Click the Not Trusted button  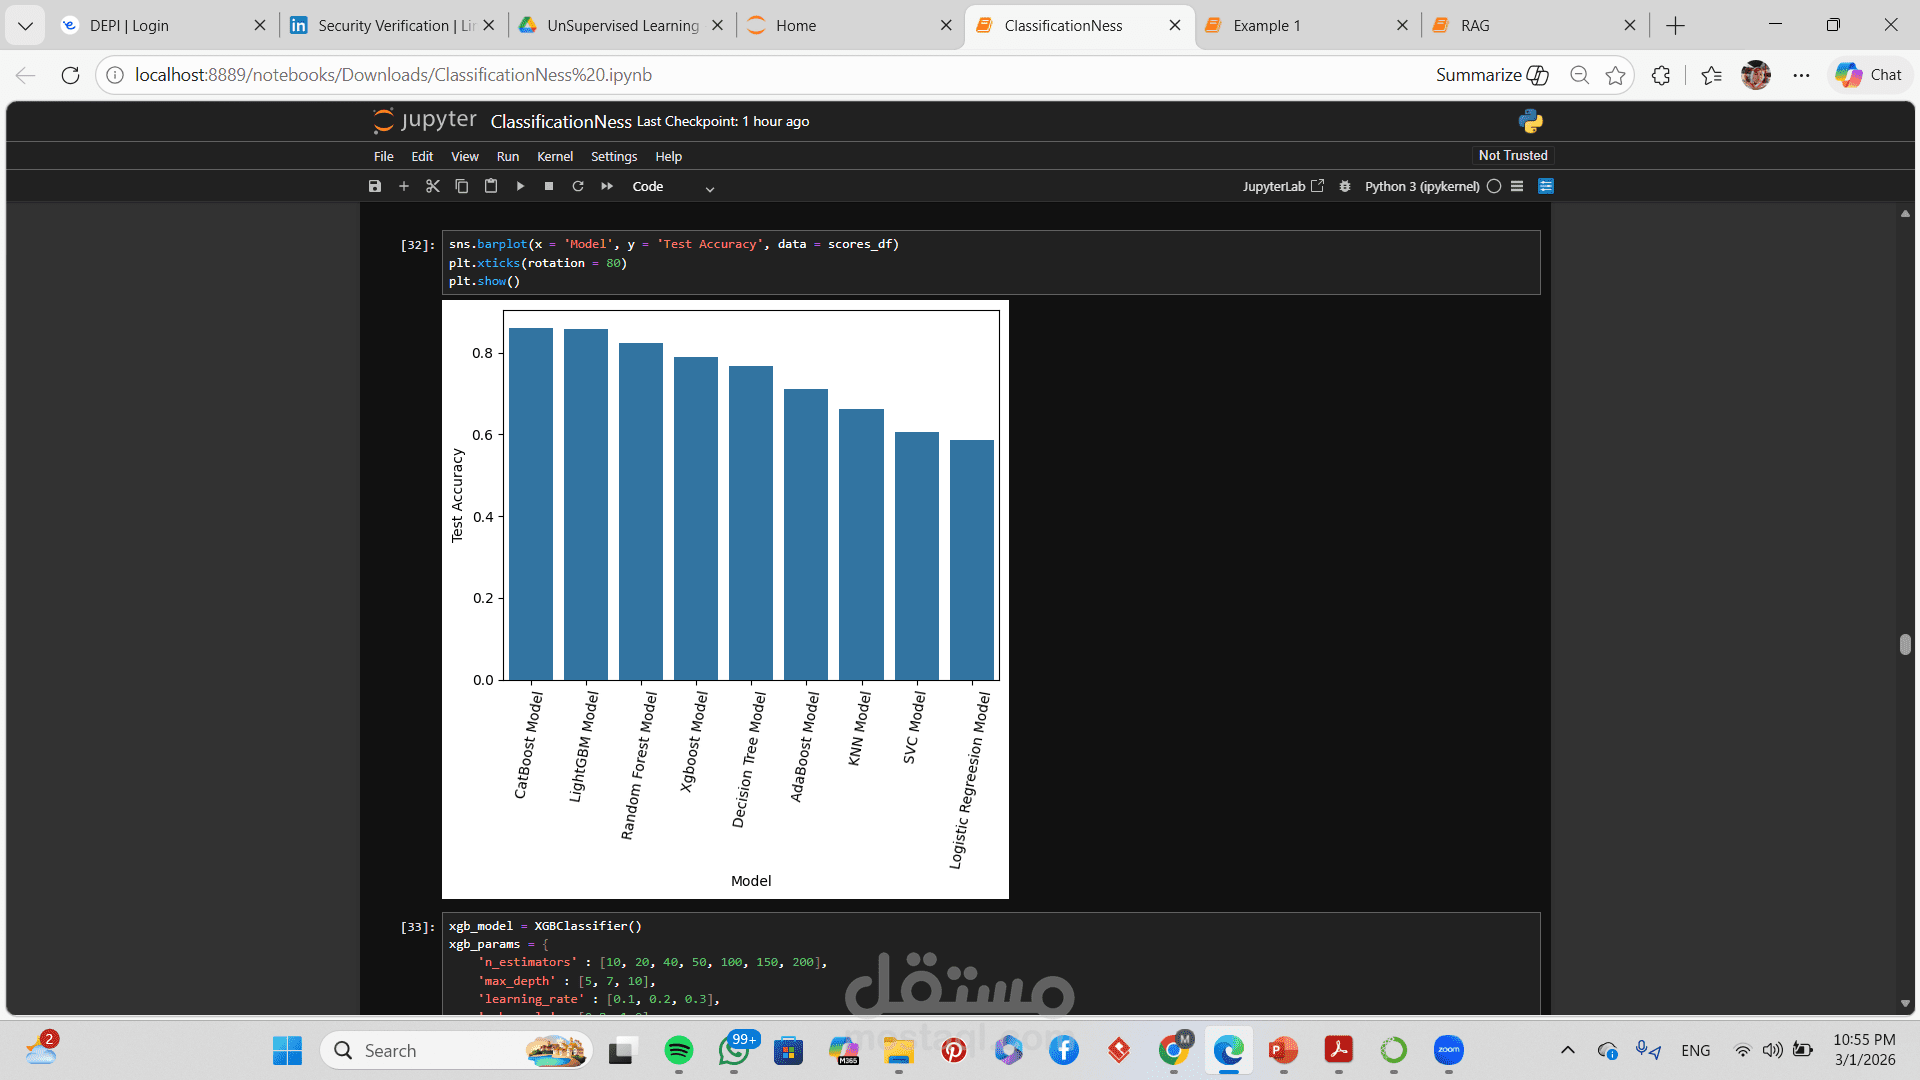(1513, 155)
